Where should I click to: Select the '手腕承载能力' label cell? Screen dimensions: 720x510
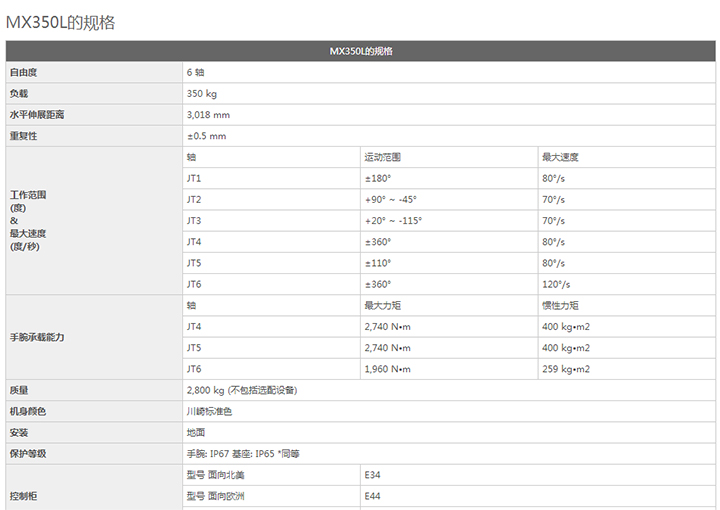(94, 337)
